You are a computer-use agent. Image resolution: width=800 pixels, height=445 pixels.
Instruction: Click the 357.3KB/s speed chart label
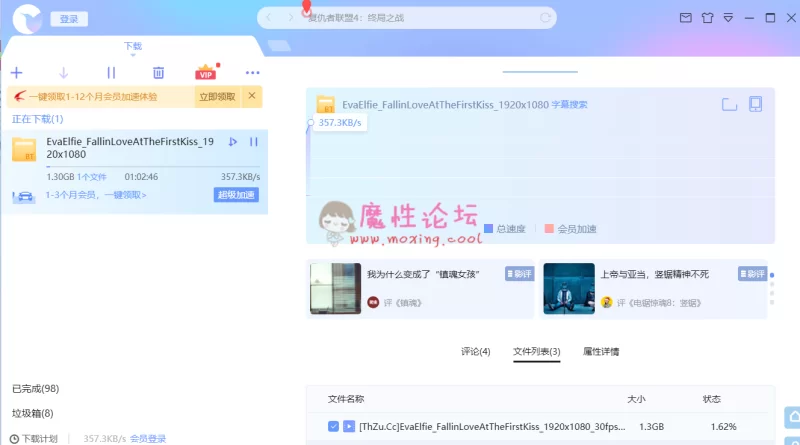point(340,122)
